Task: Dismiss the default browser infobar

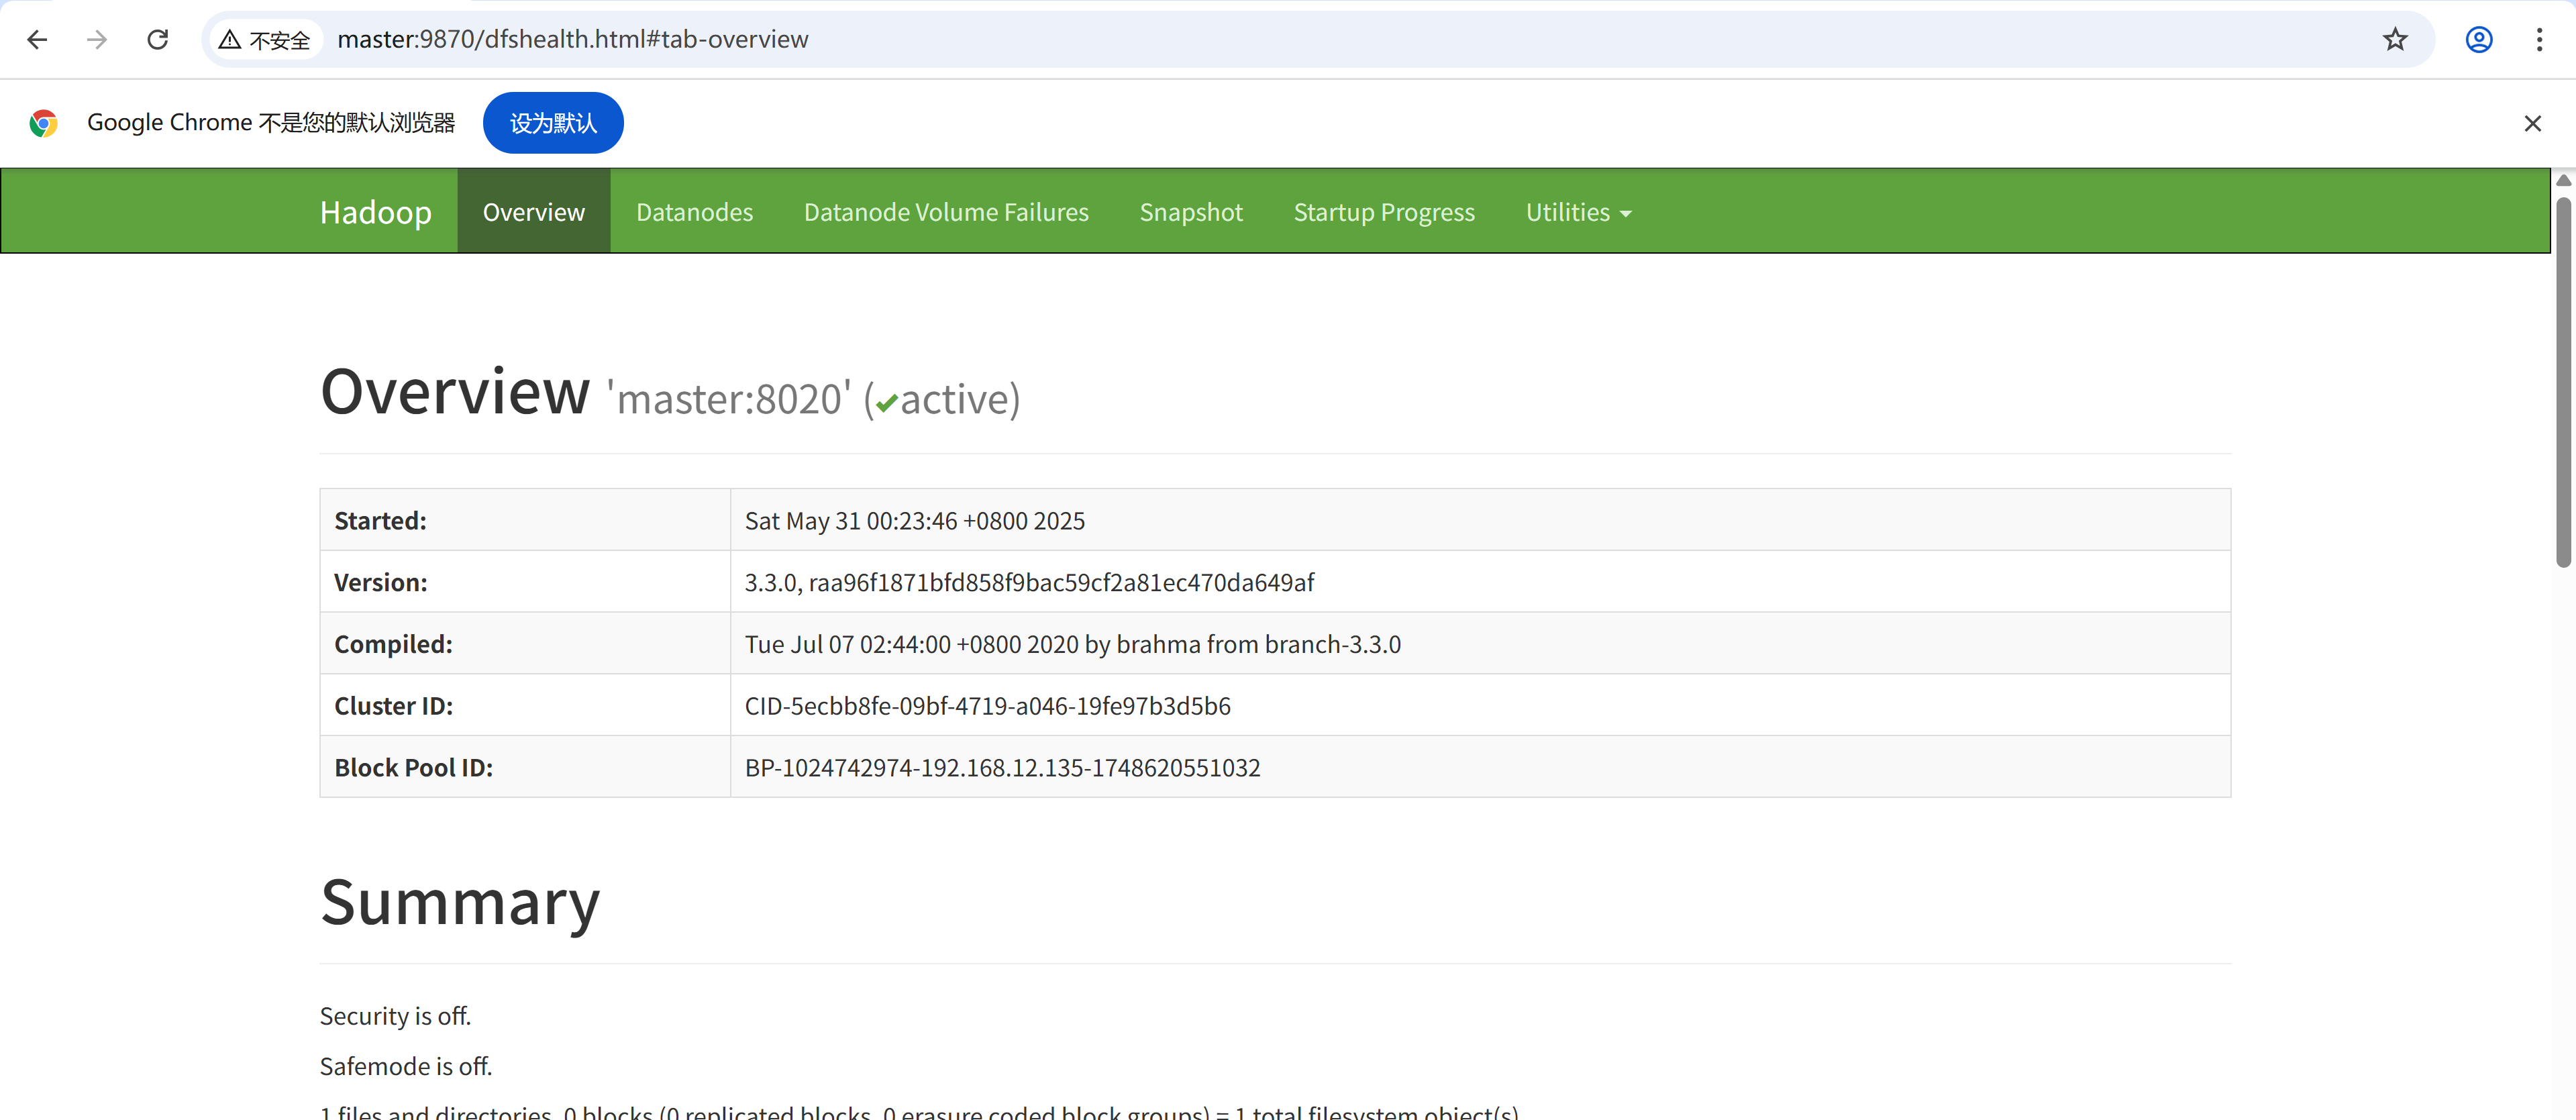Action: click(2532, 123)
